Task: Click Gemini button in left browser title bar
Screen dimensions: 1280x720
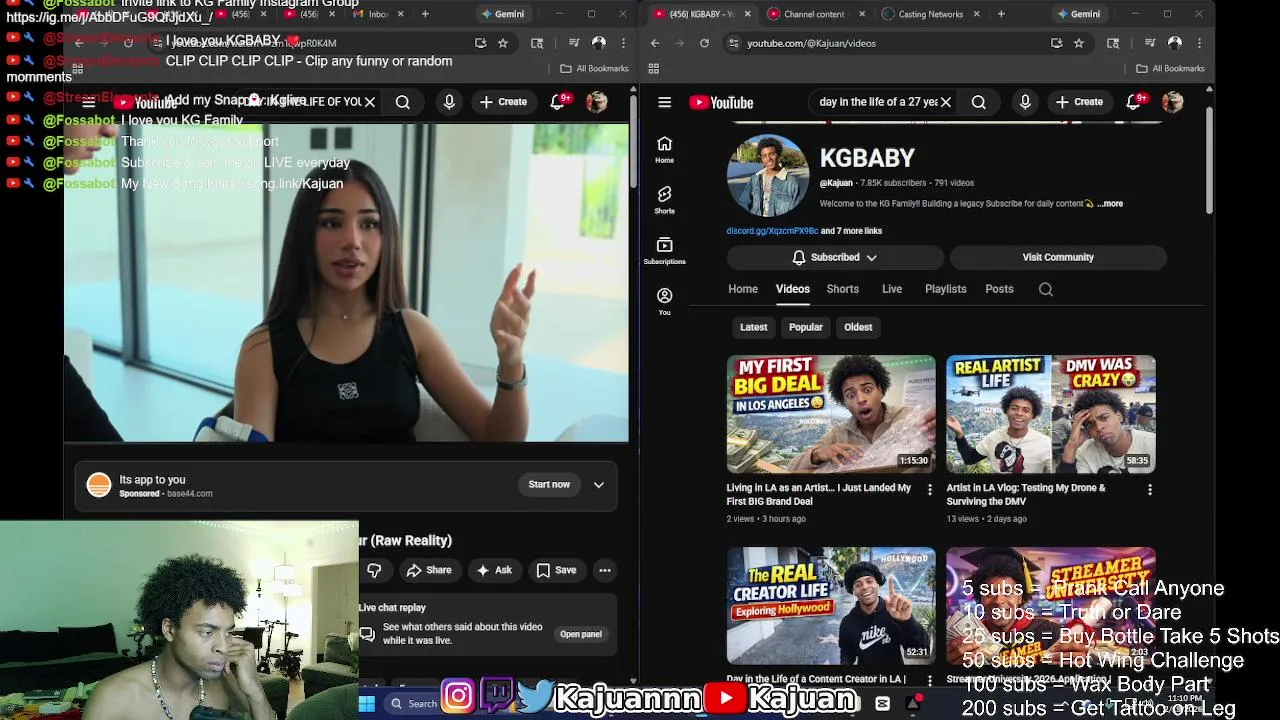Action: (502, 14)
